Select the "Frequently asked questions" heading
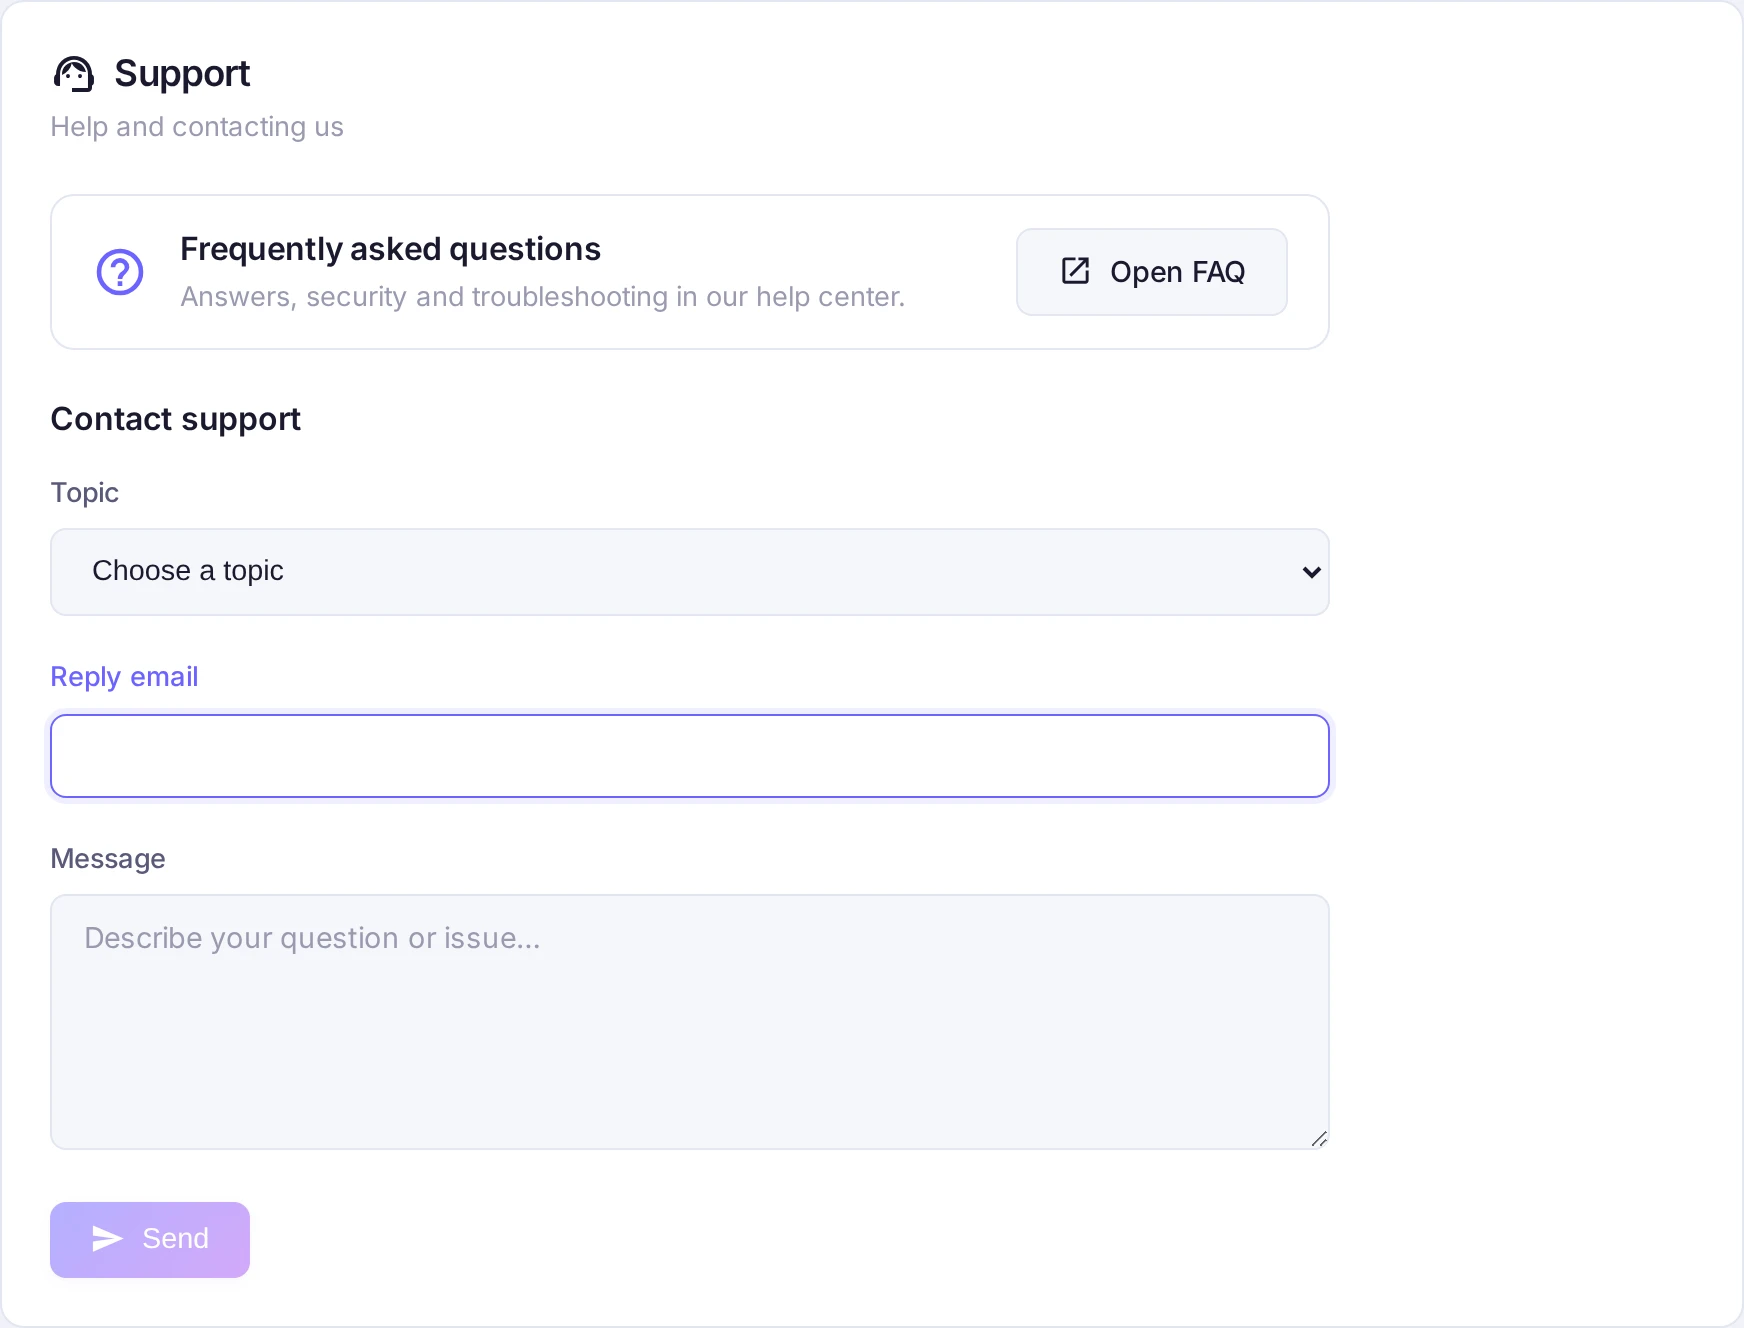Screen dimensions: 1744x1328 coord(391,249)
